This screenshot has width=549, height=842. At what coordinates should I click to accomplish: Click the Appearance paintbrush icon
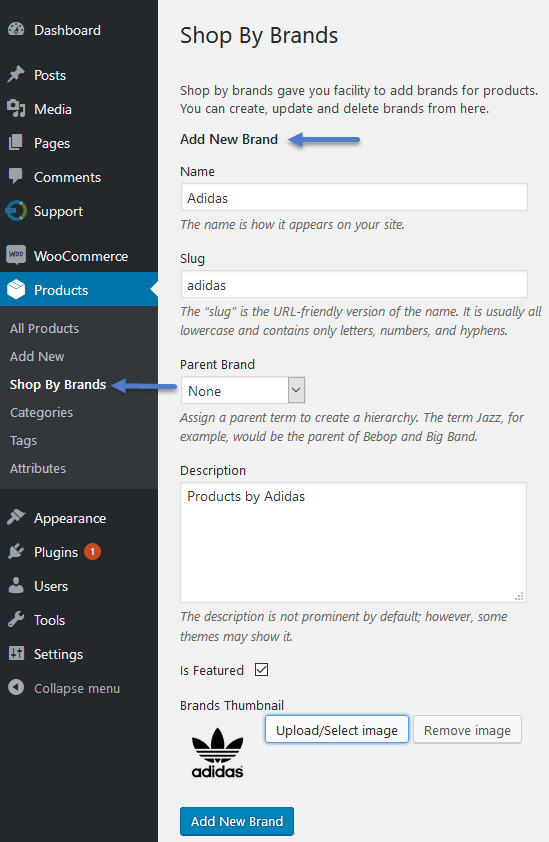click(16, 517)
